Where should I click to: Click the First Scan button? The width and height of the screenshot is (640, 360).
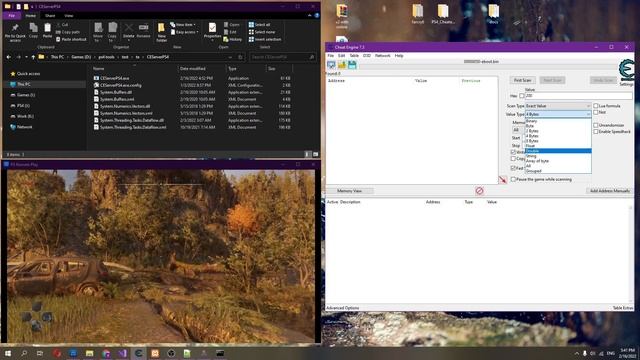pyautogui.click(x=522, y=80)
